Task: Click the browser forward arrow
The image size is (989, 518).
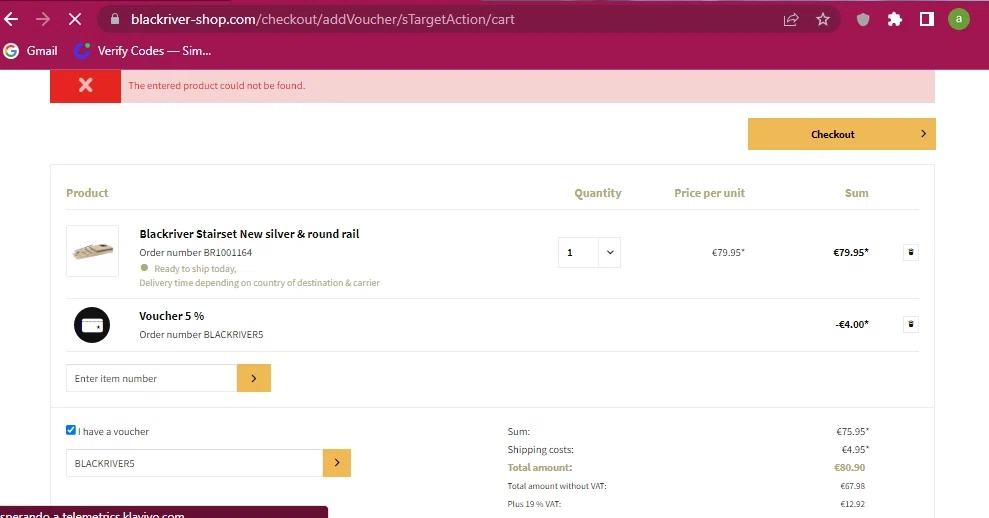Action: tap(42, 20)
